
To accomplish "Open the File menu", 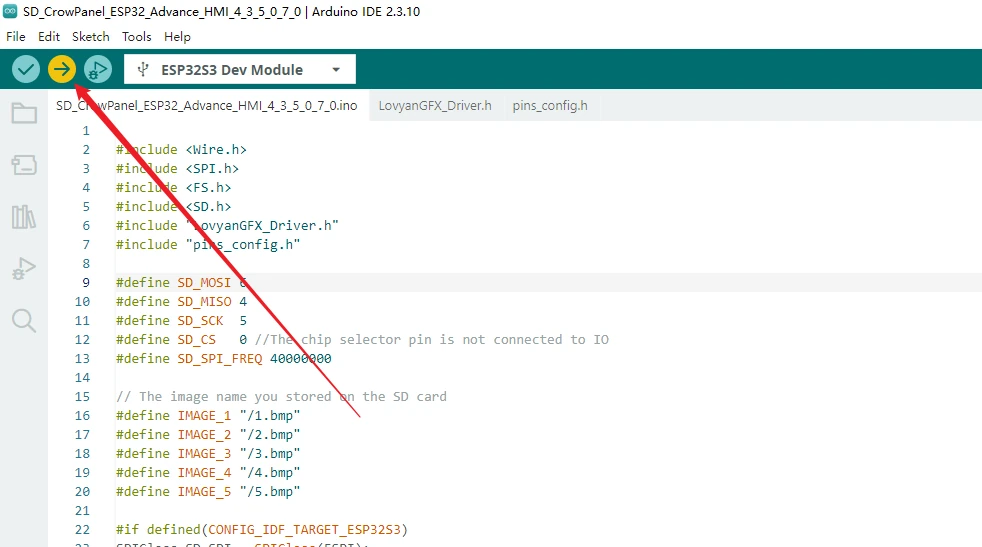I will click(x=16, y=36).
